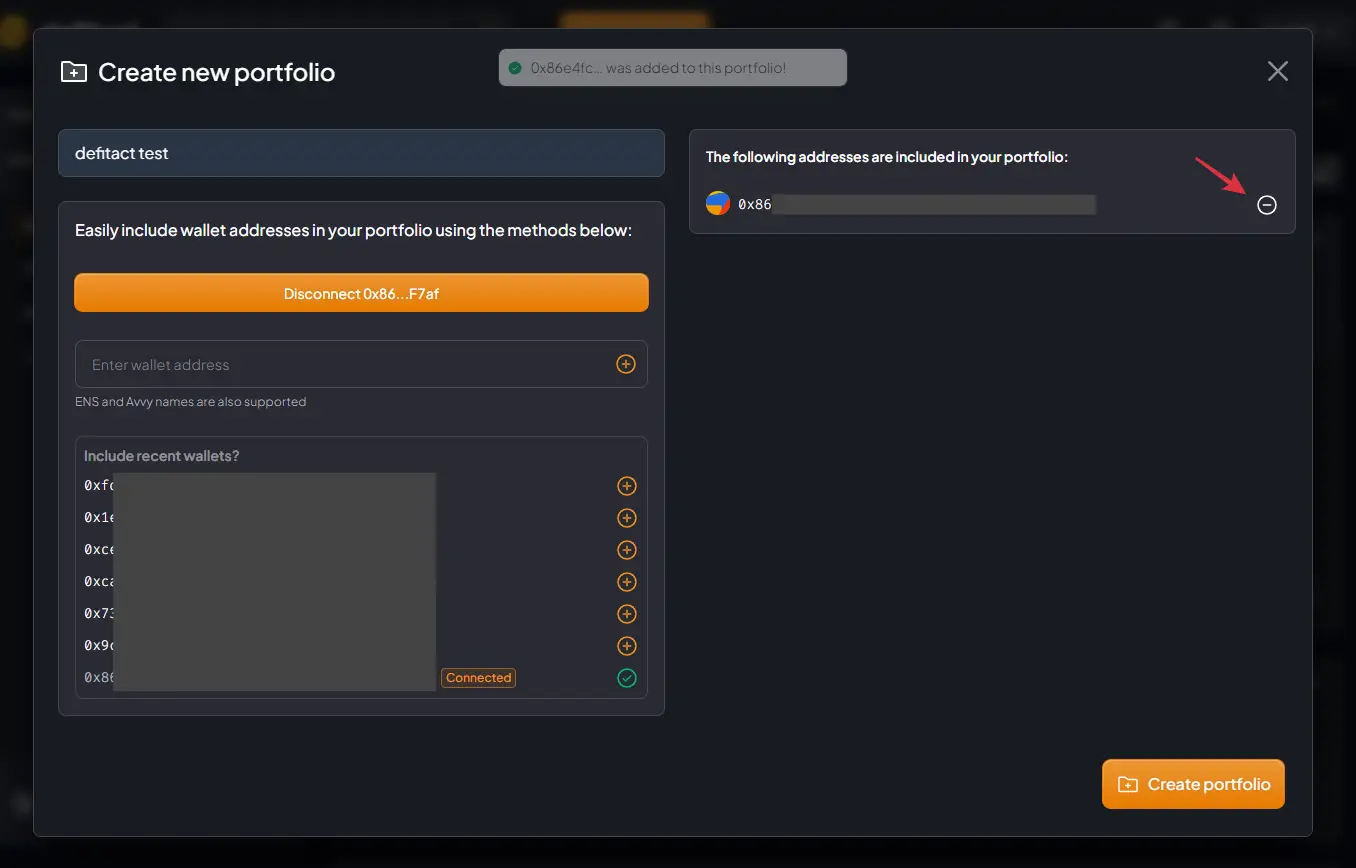Add the 0xca recent wallet
This screenshot has height=868, width=1356.
point(626,582)
